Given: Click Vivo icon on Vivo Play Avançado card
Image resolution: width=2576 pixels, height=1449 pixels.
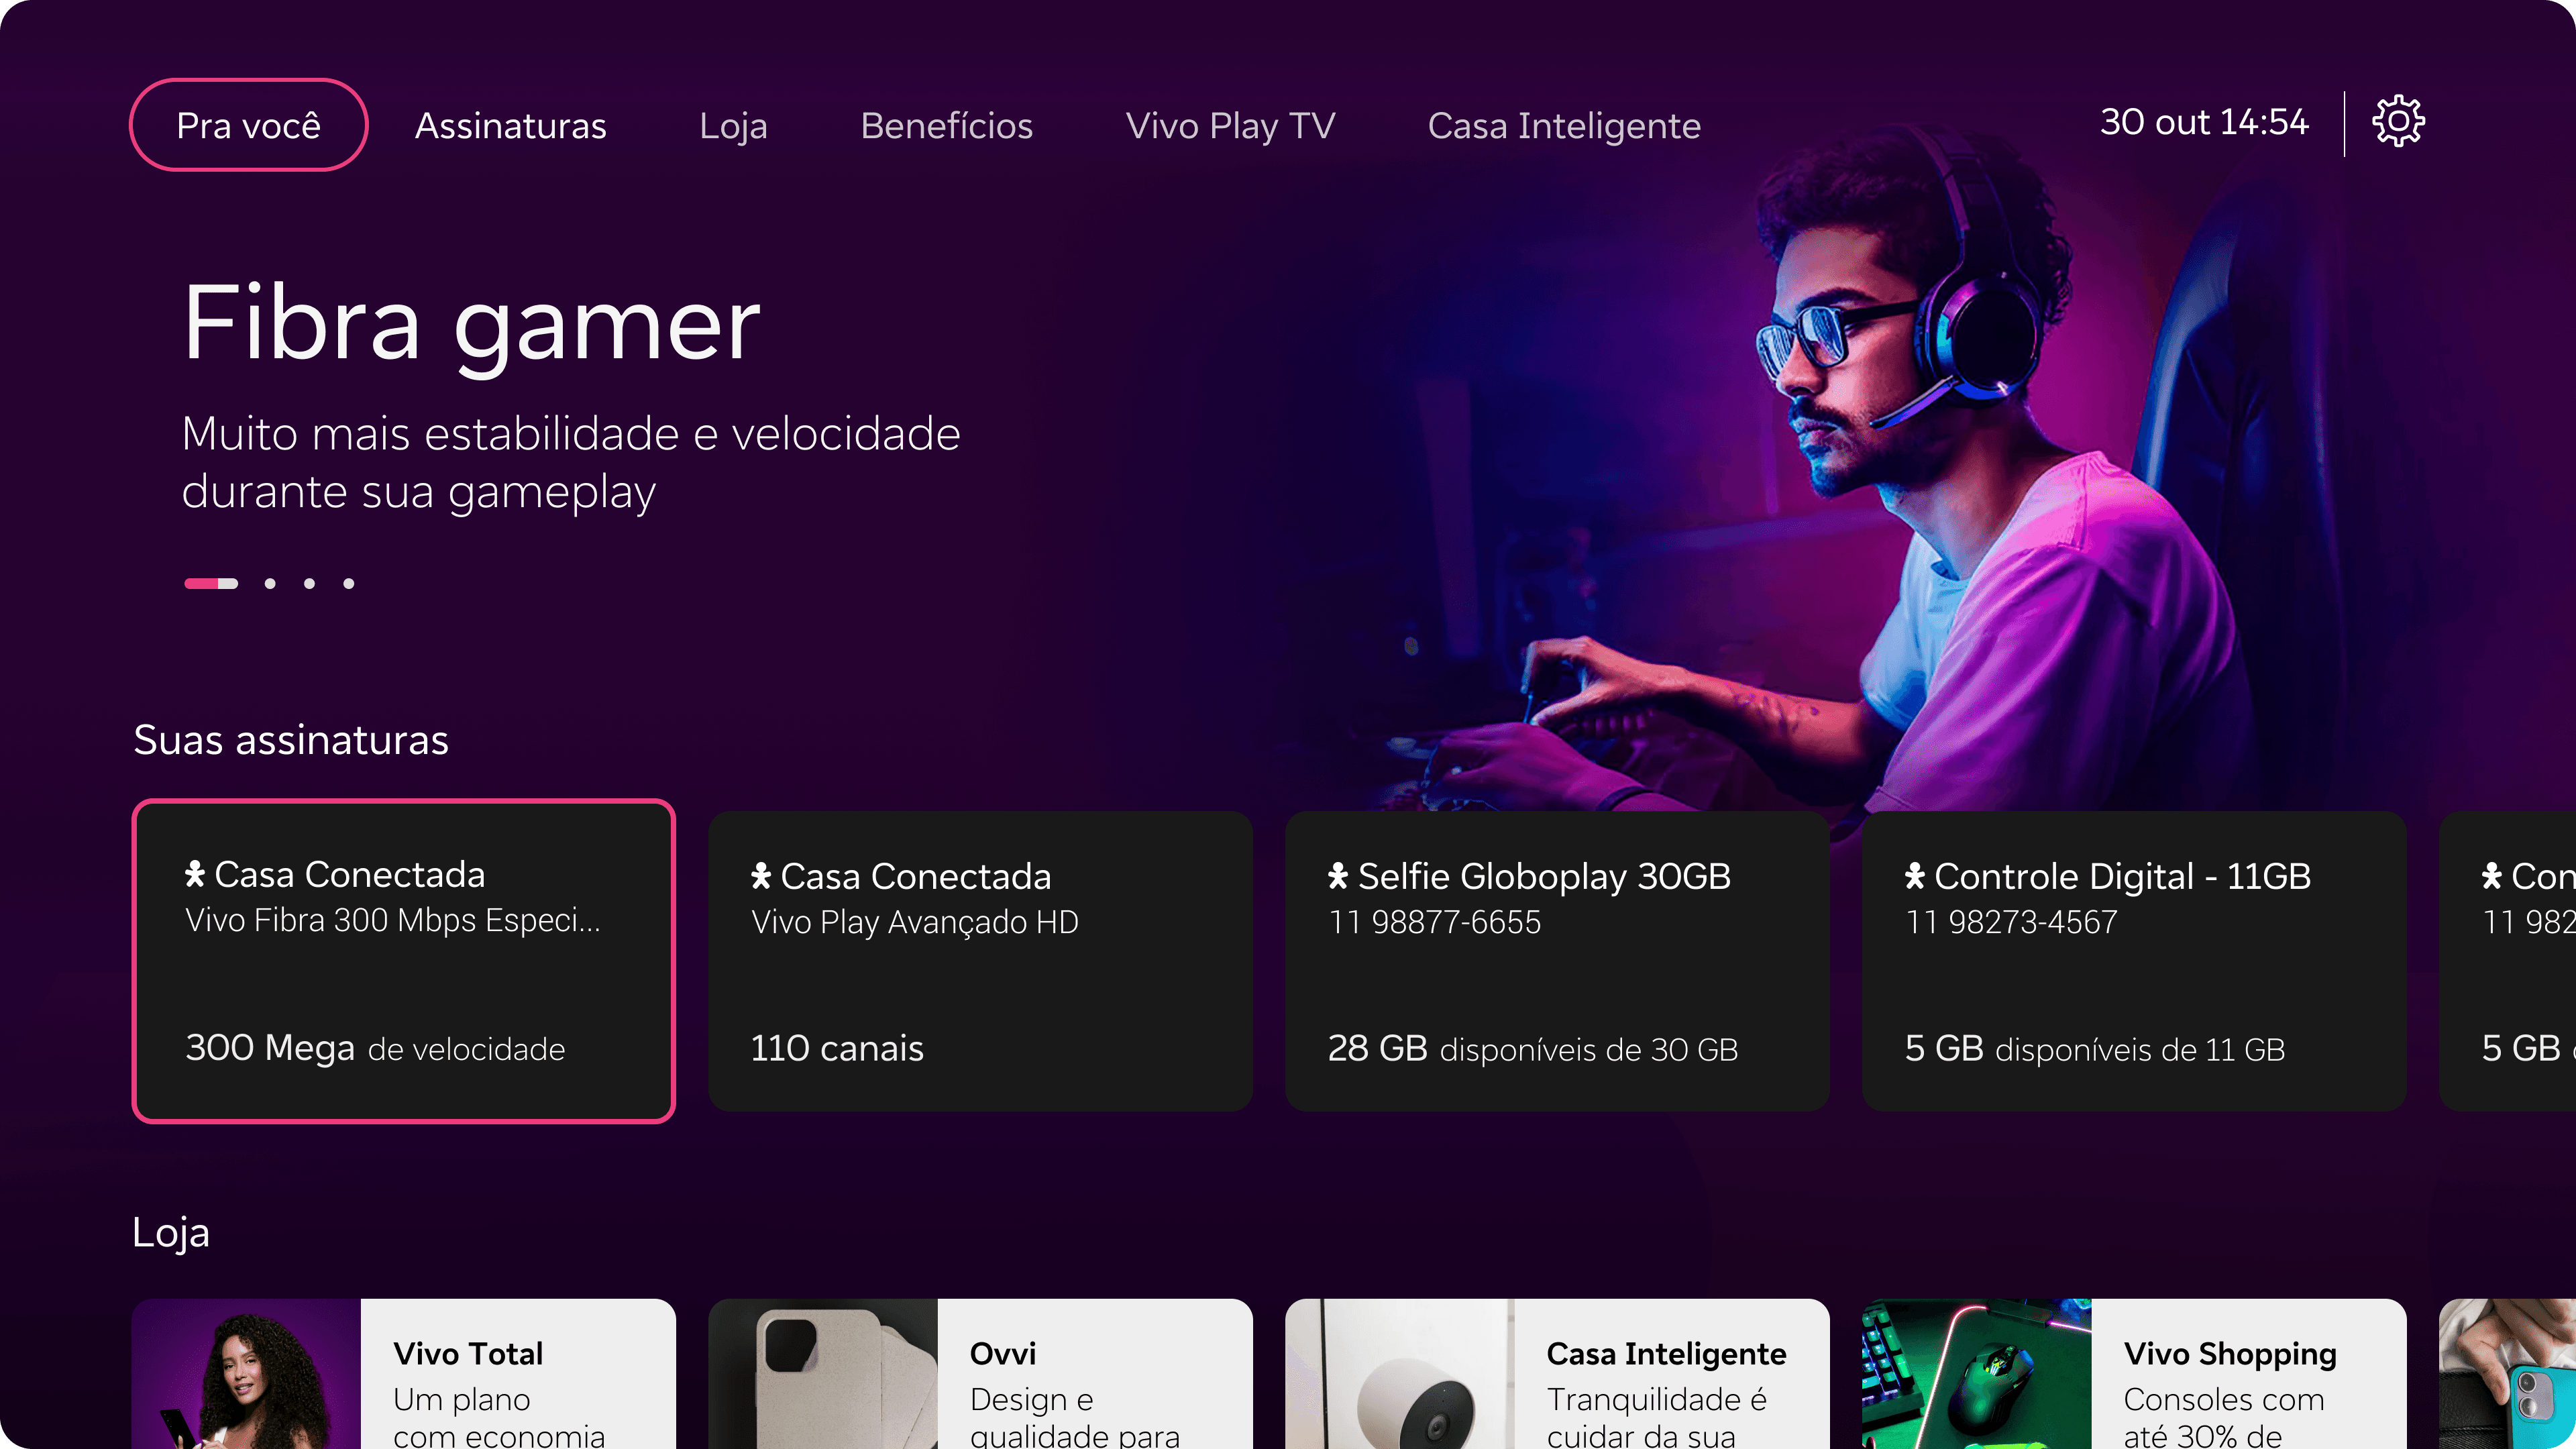Looking at the screenshot, I should coord(761,876).
